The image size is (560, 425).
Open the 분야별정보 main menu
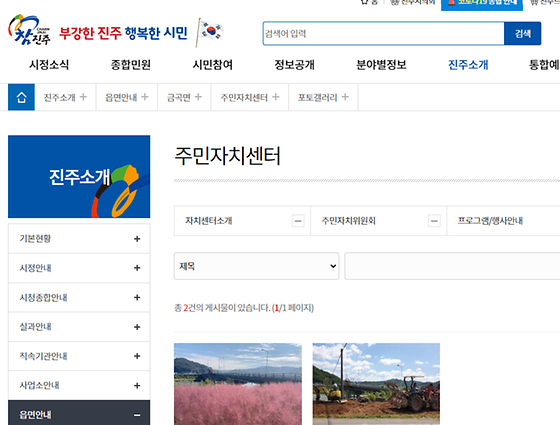381,65
